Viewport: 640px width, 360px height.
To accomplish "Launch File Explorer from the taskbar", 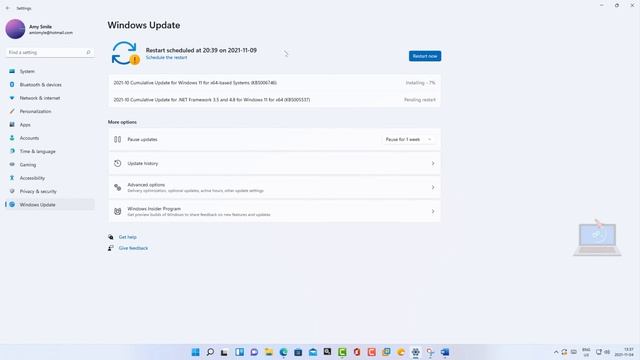I will [x=269, y=352].
